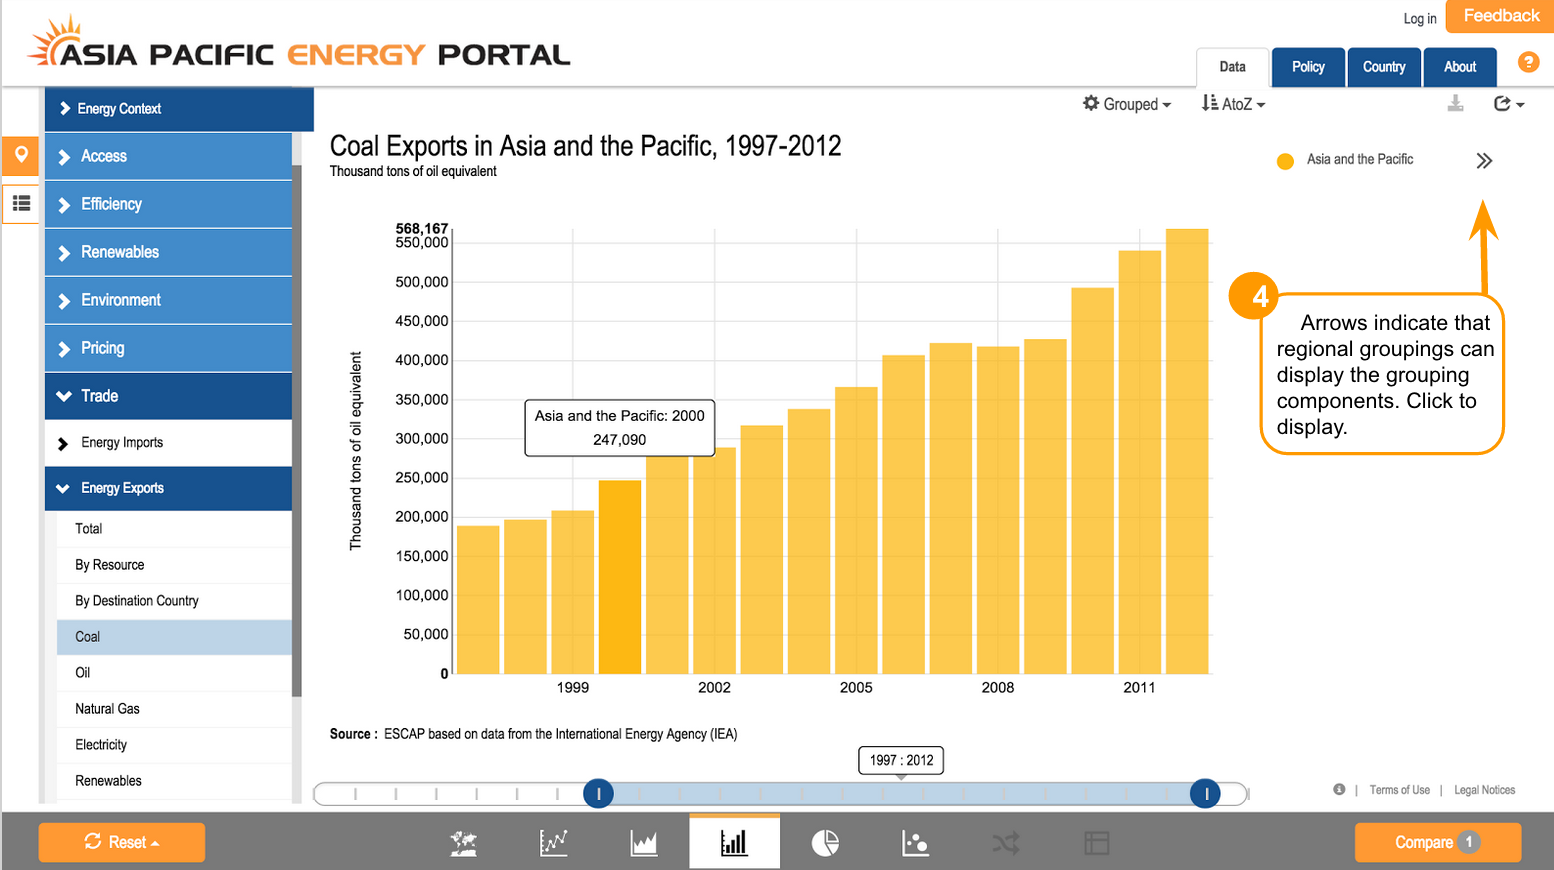Click the Compare button

click(1436, 842)
